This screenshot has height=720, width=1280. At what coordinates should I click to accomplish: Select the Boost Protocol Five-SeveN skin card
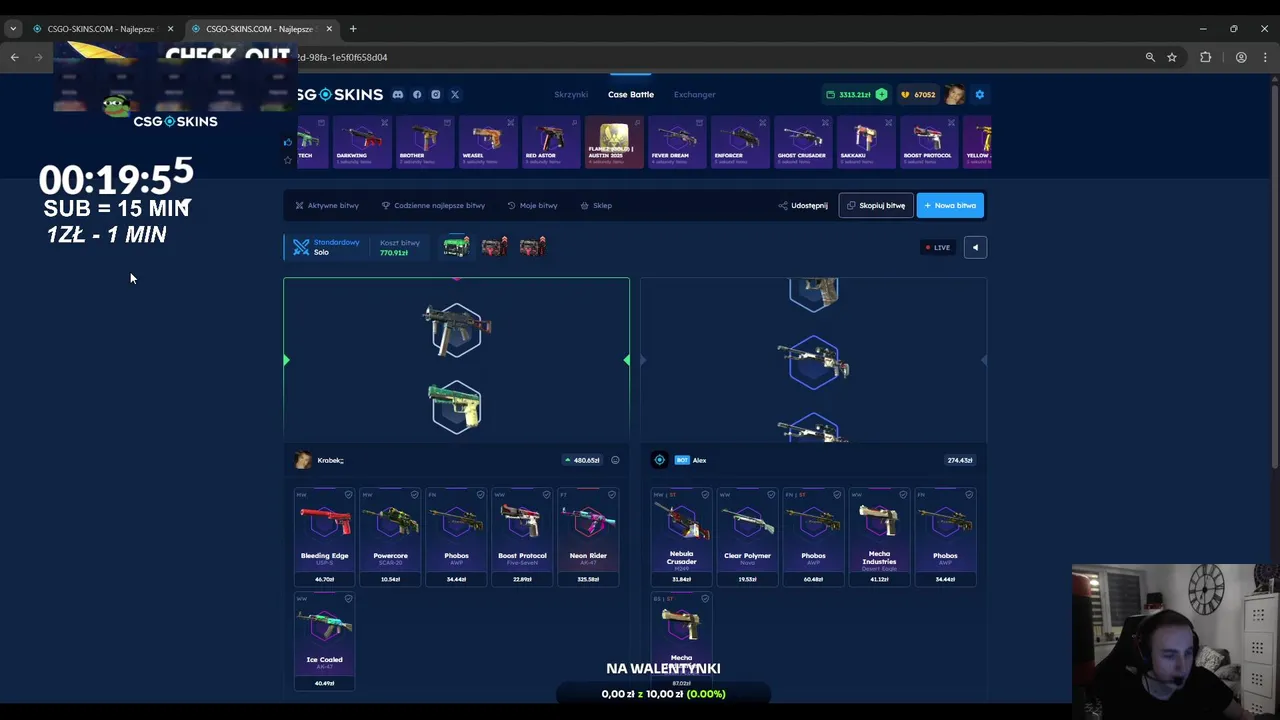(522, 537)
